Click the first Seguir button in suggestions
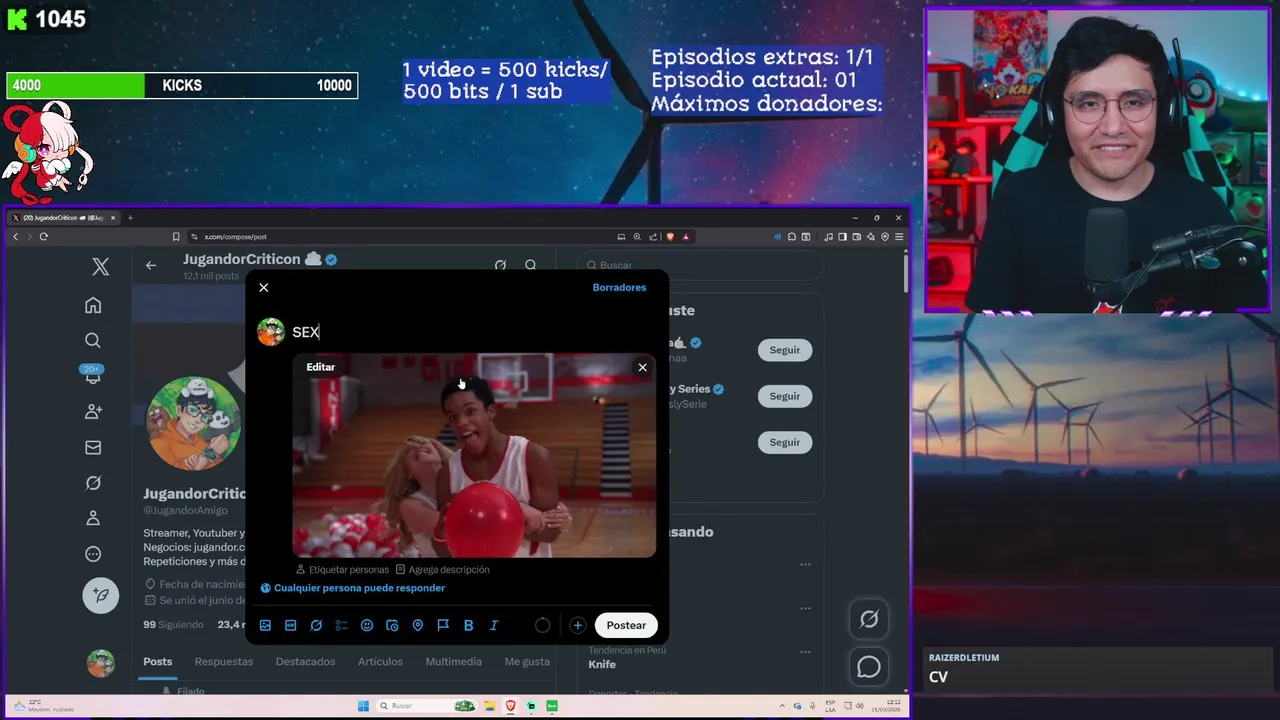This screenshot has width=1280, height=720. [785, 350]
